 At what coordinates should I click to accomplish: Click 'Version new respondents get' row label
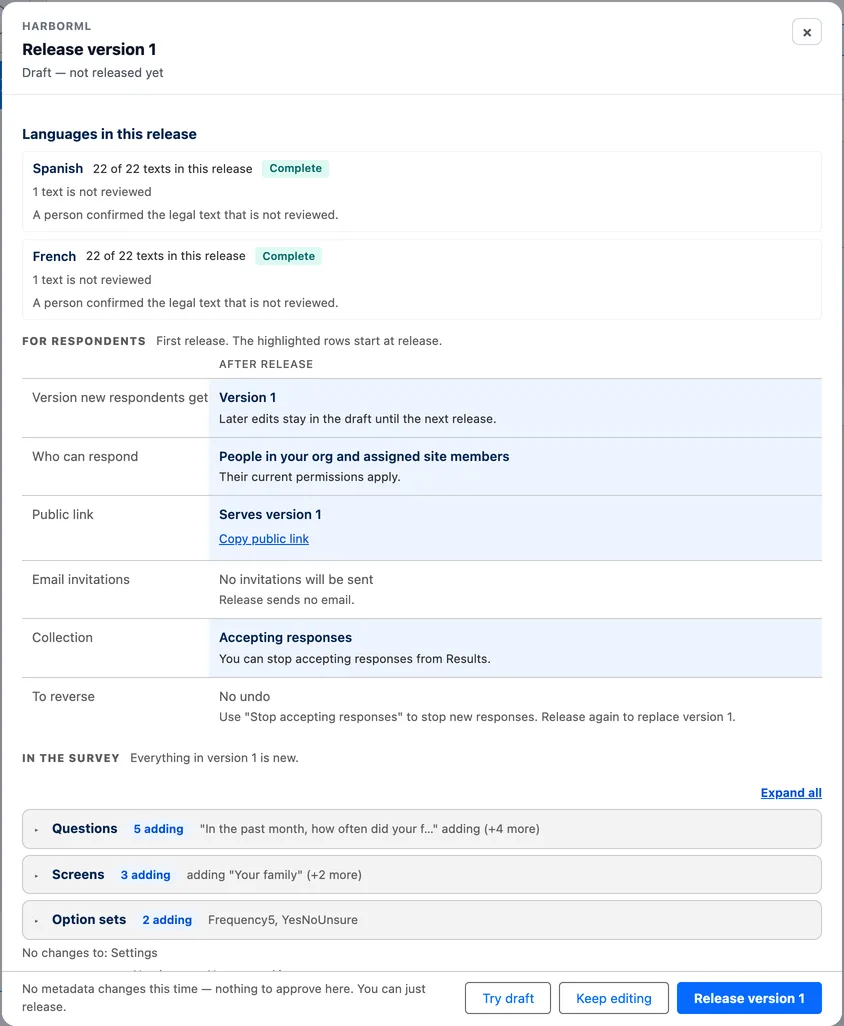120,397
